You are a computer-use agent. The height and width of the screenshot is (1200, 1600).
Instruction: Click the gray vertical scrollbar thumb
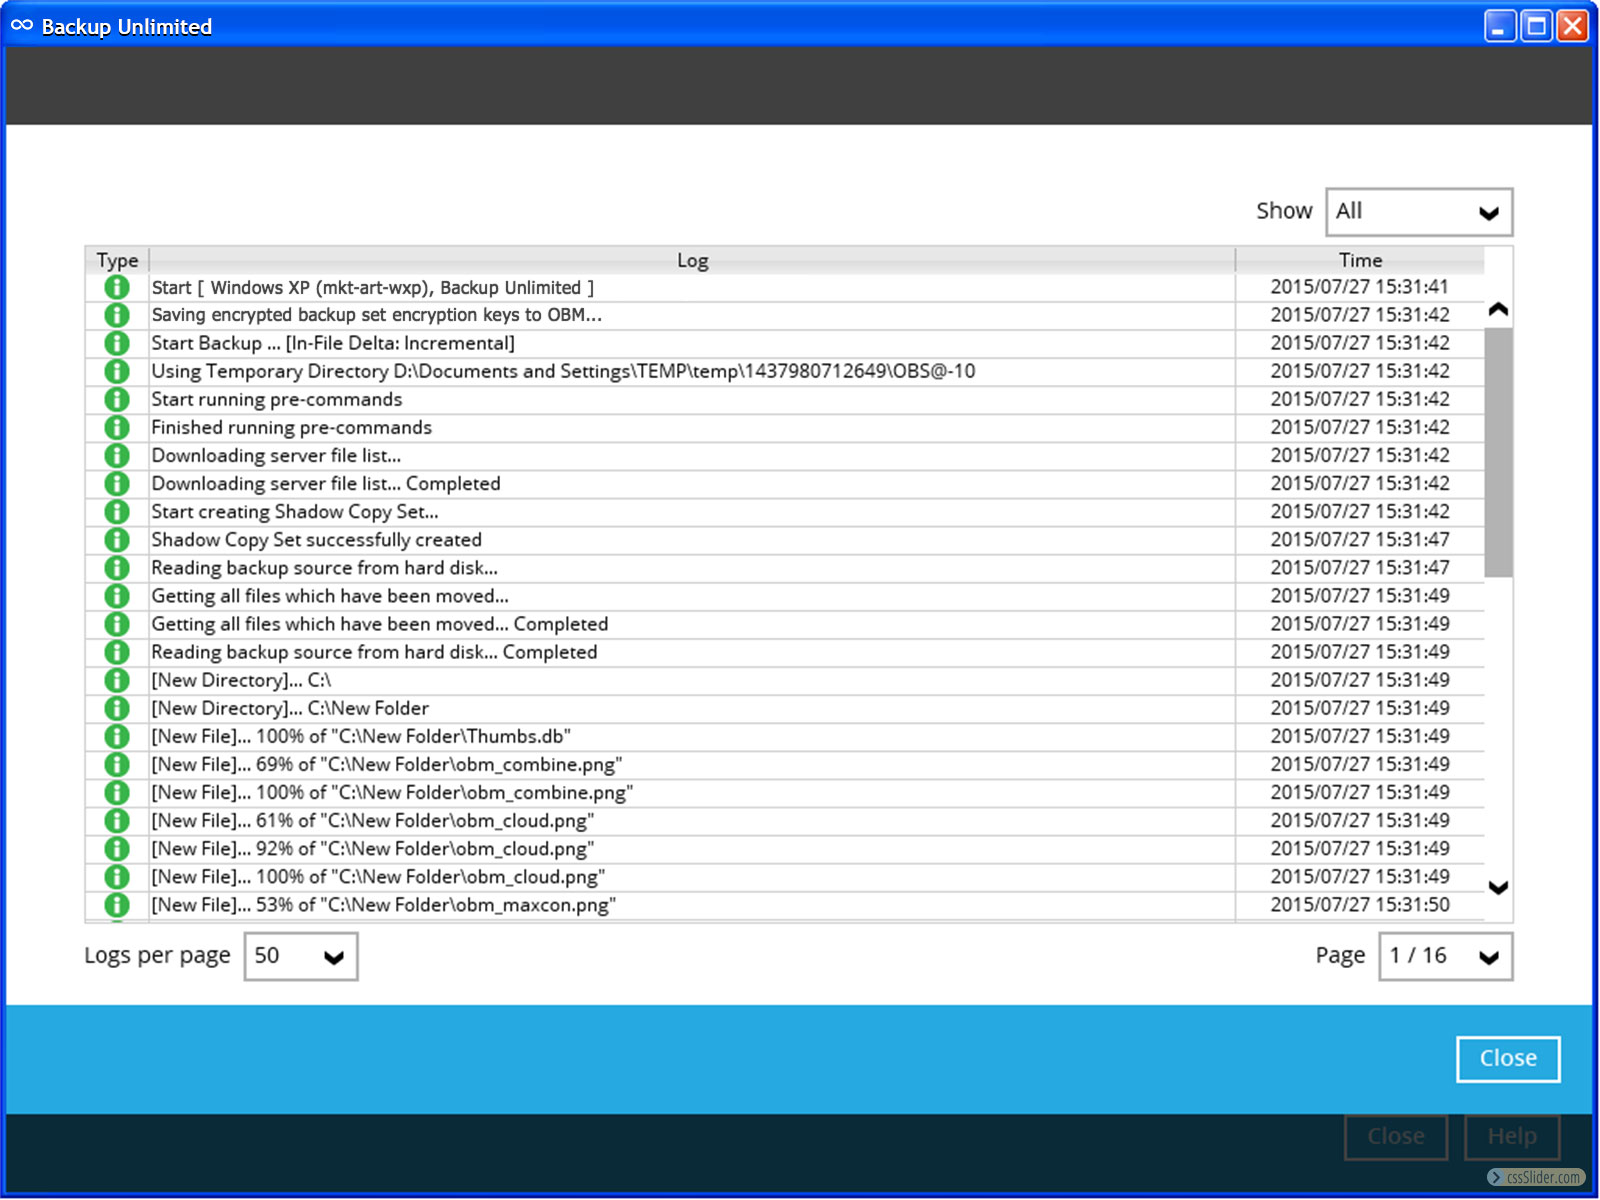[x=1498, y=452]
